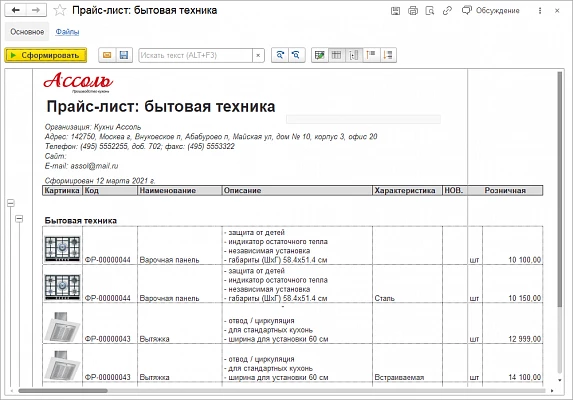This screenshot has height=400, width=573.
Task: Go back with the left arrow
Action: click(15, 10)
